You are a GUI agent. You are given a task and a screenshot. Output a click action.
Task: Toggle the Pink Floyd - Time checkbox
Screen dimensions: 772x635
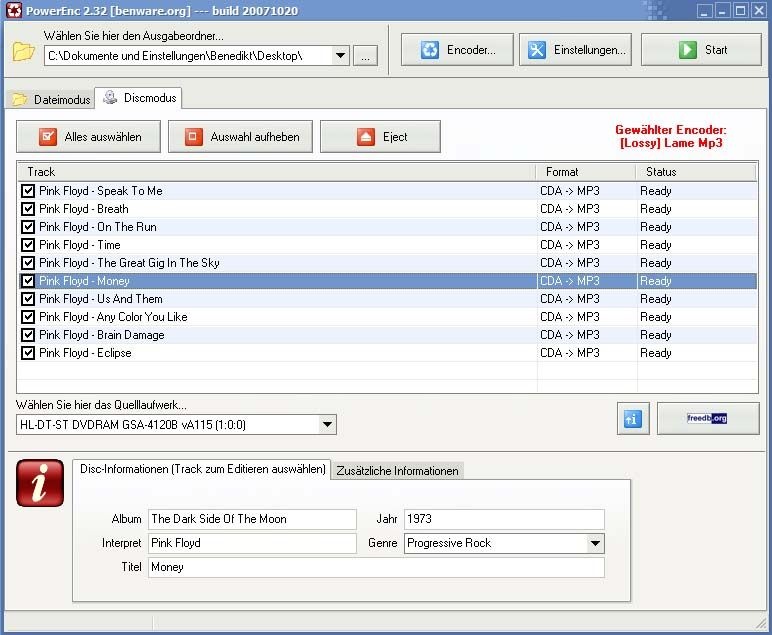[28, 245]
